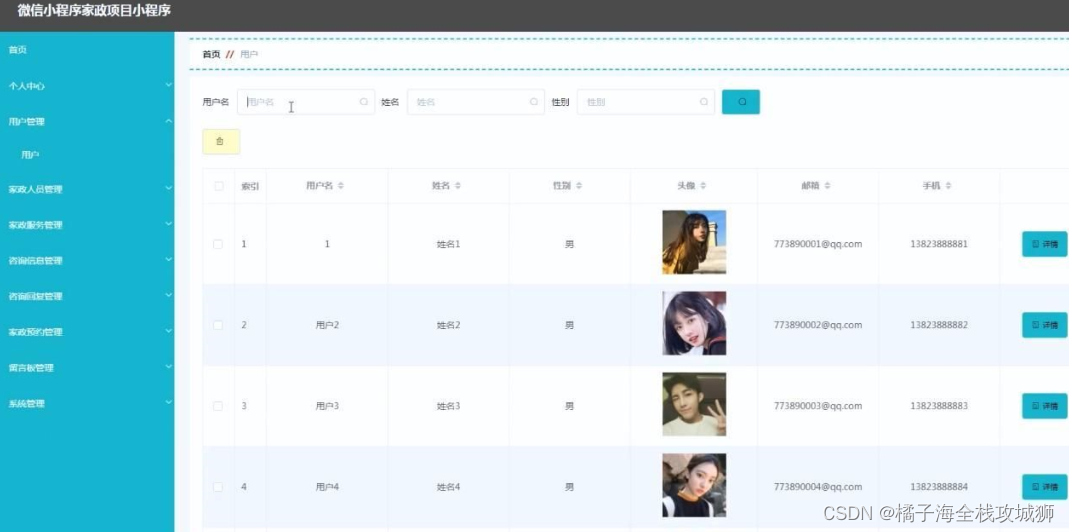
Task: Click the teal search button
Action: [x=740, y=102]
